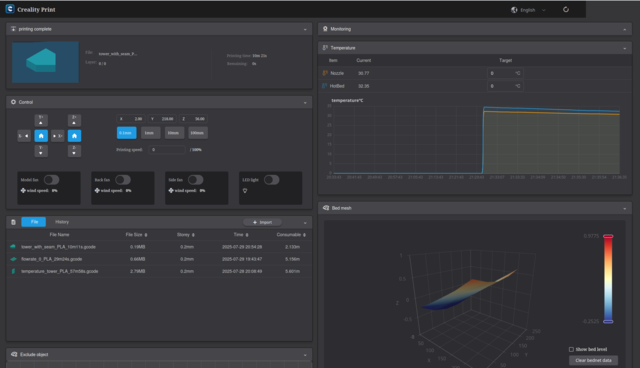
Task: Click the Monitoring camera icon
Action: click(x=325, y=29)
